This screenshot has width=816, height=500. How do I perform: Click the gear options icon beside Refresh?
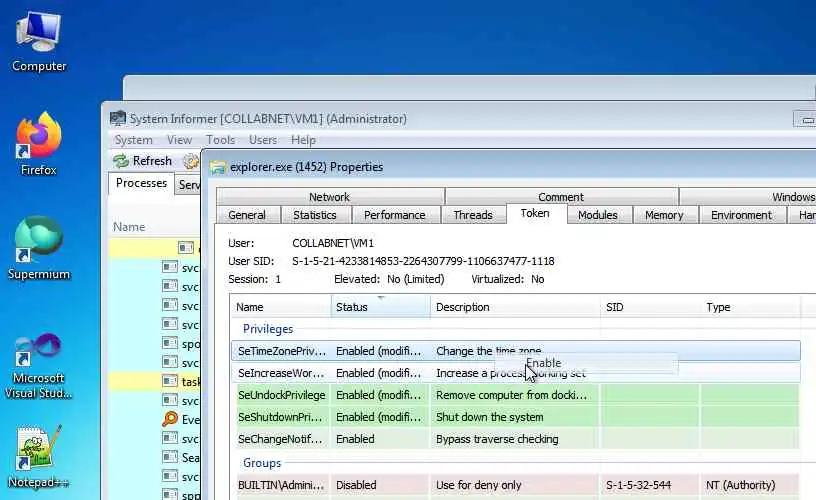pyautogui.click(x=191, y=161)
